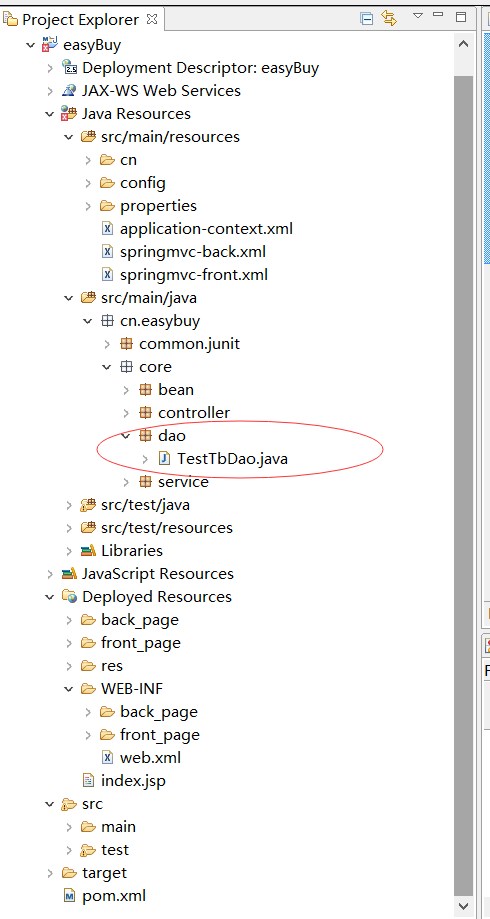The image size is (490, 919).
Task: Select the application-context.xml label
Action: (x=206, y=229)
